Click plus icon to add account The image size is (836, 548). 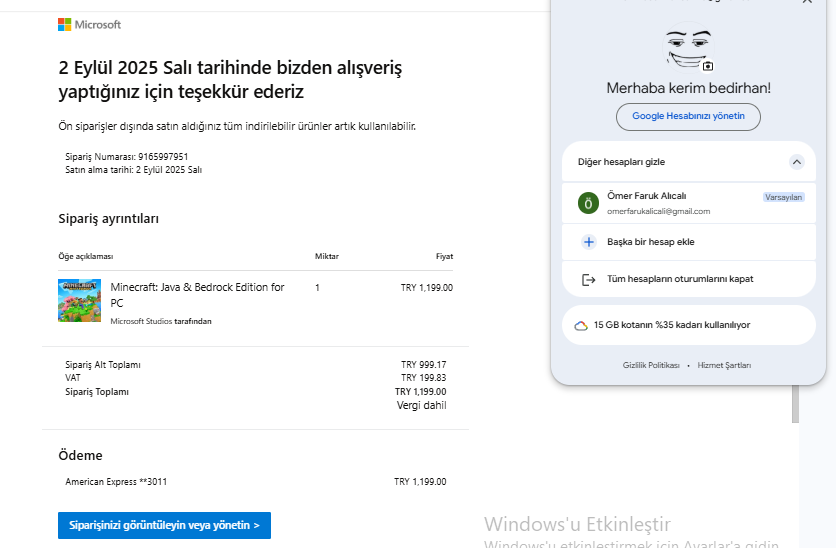589,242
